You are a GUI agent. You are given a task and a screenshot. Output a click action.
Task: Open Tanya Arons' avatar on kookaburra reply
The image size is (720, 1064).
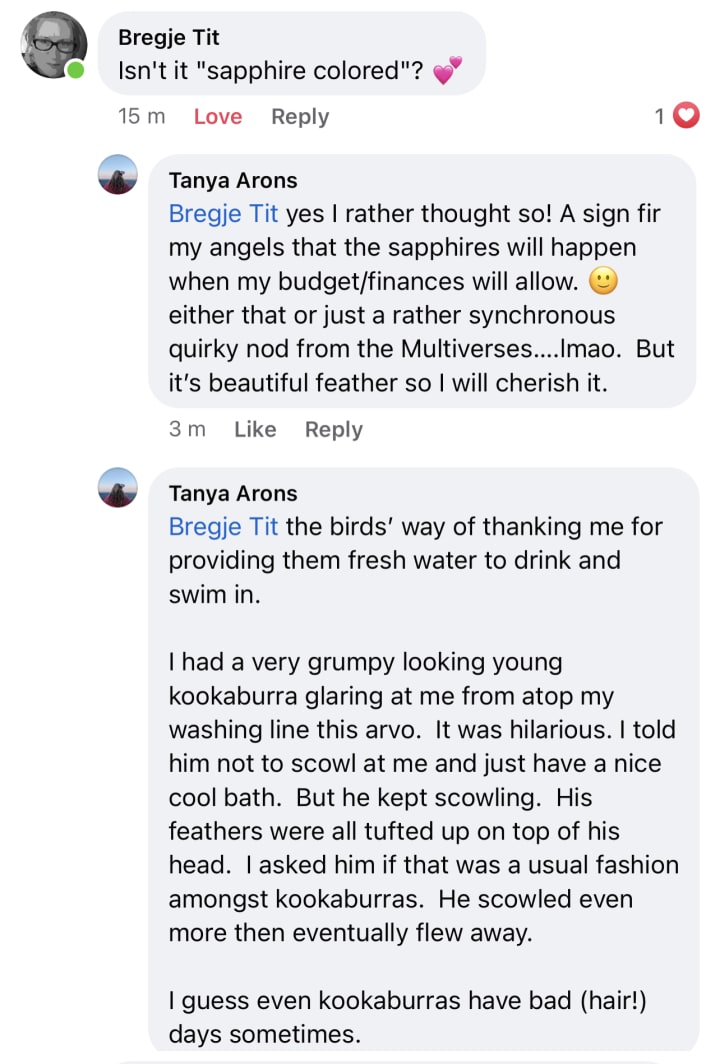118,488
